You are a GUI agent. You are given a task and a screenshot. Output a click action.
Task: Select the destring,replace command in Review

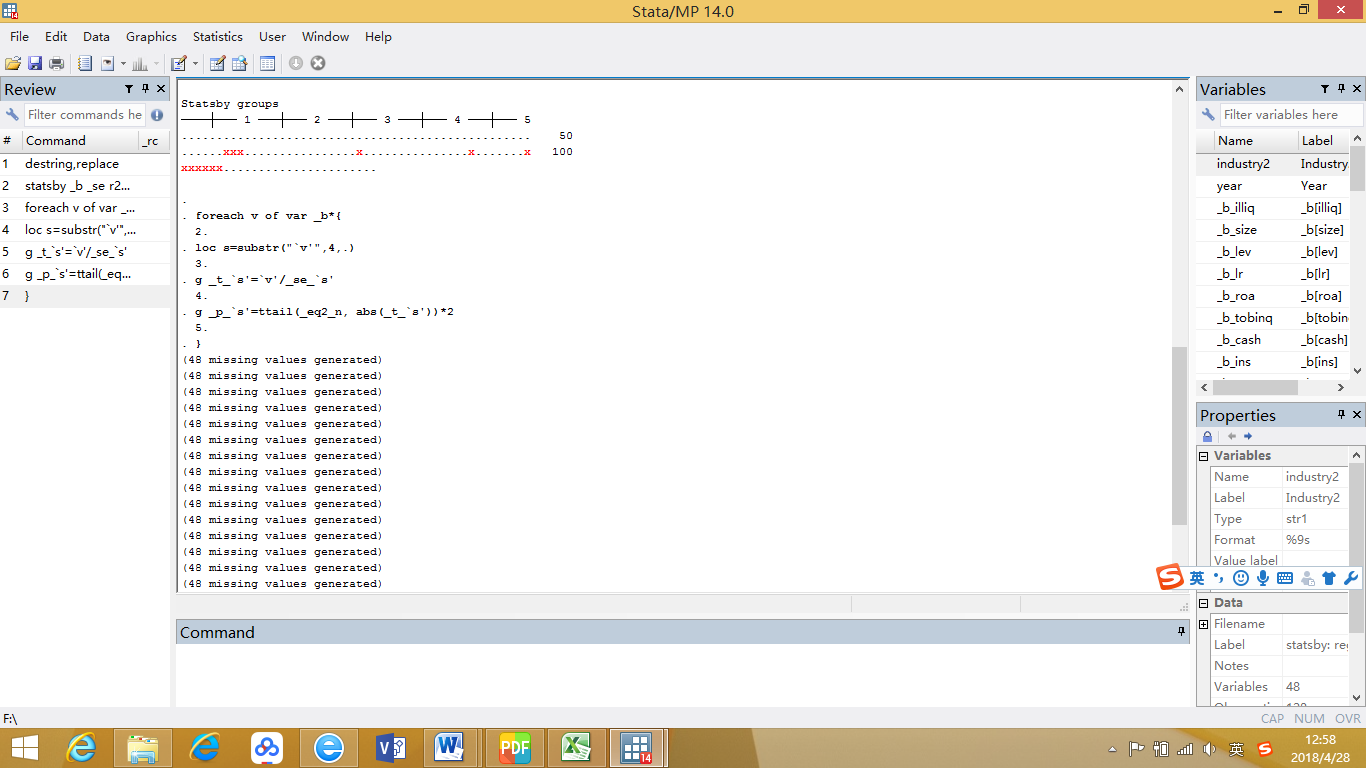point(72,164)
